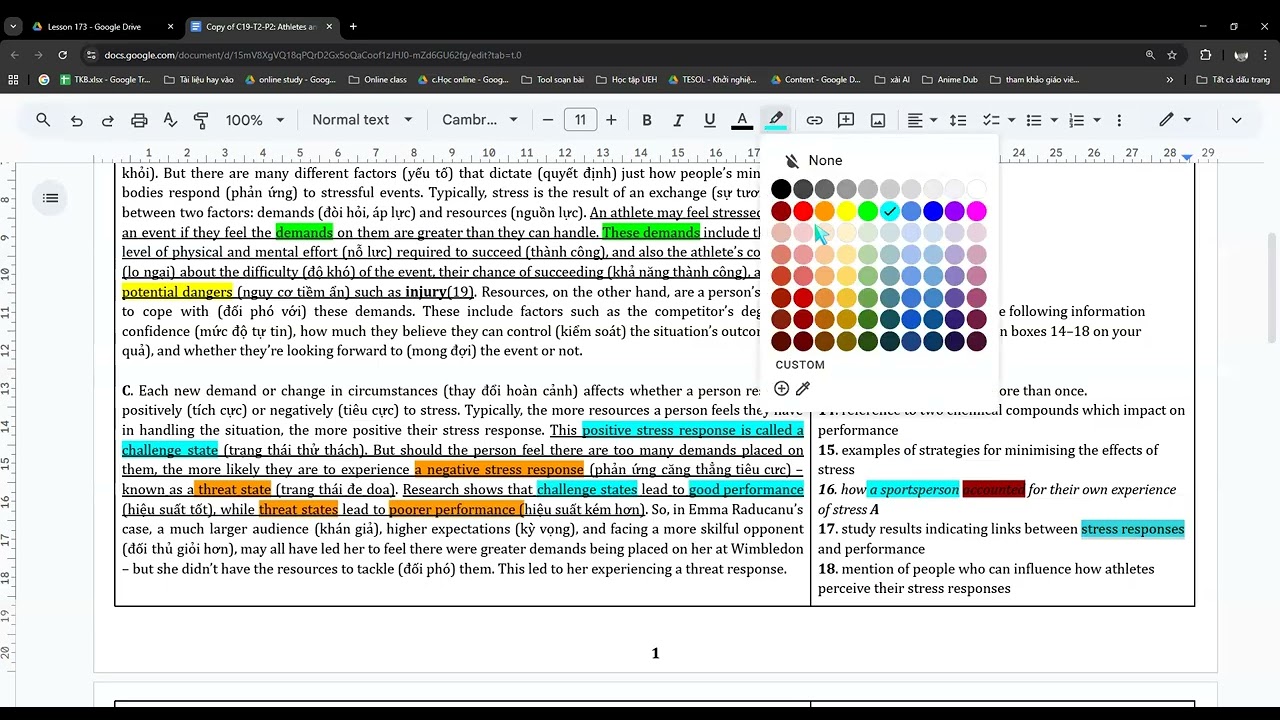Open the insert link tool
1280x720 pixels.
pyautogui.click(x=814, y=120)
